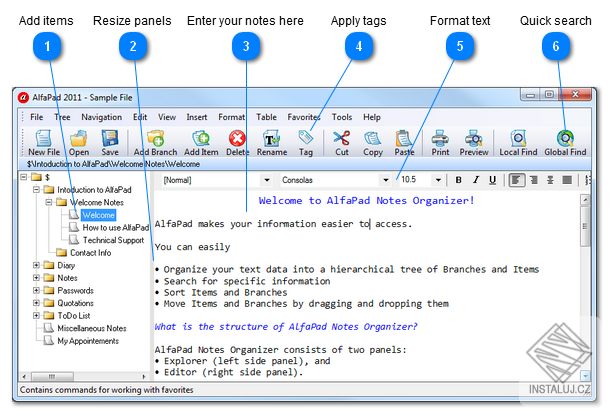Click the Rename icon
This screenshot has height=416, width=610.
click(272, 138)
